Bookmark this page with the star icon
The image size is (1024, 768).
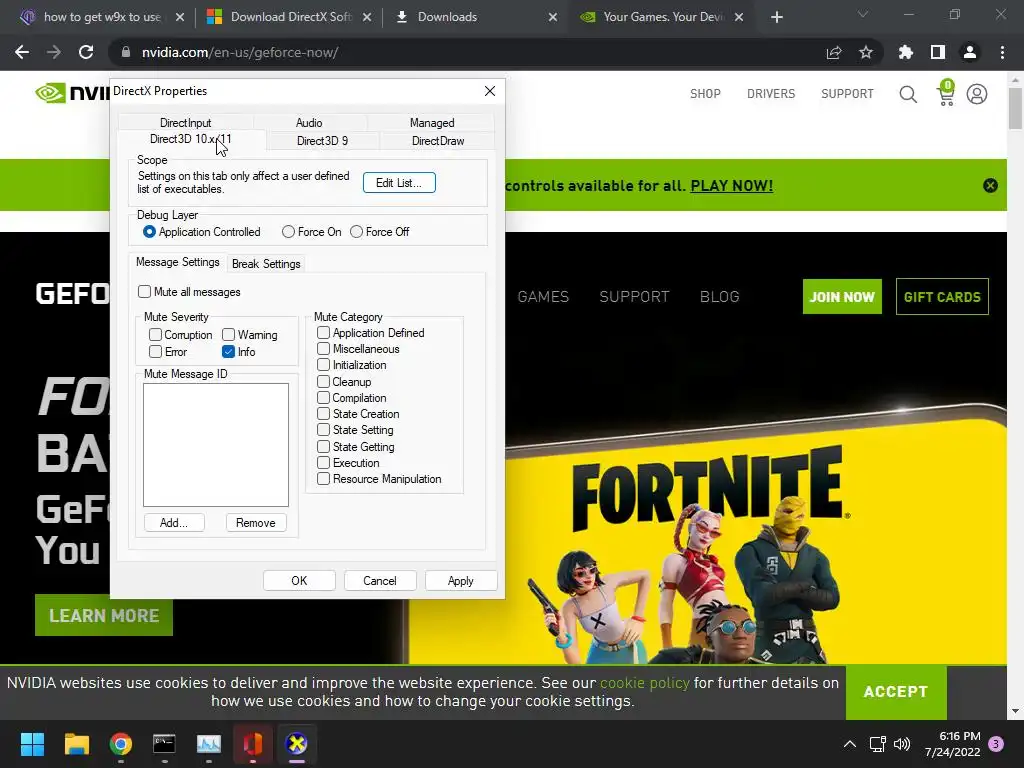[x=866, y=52]
